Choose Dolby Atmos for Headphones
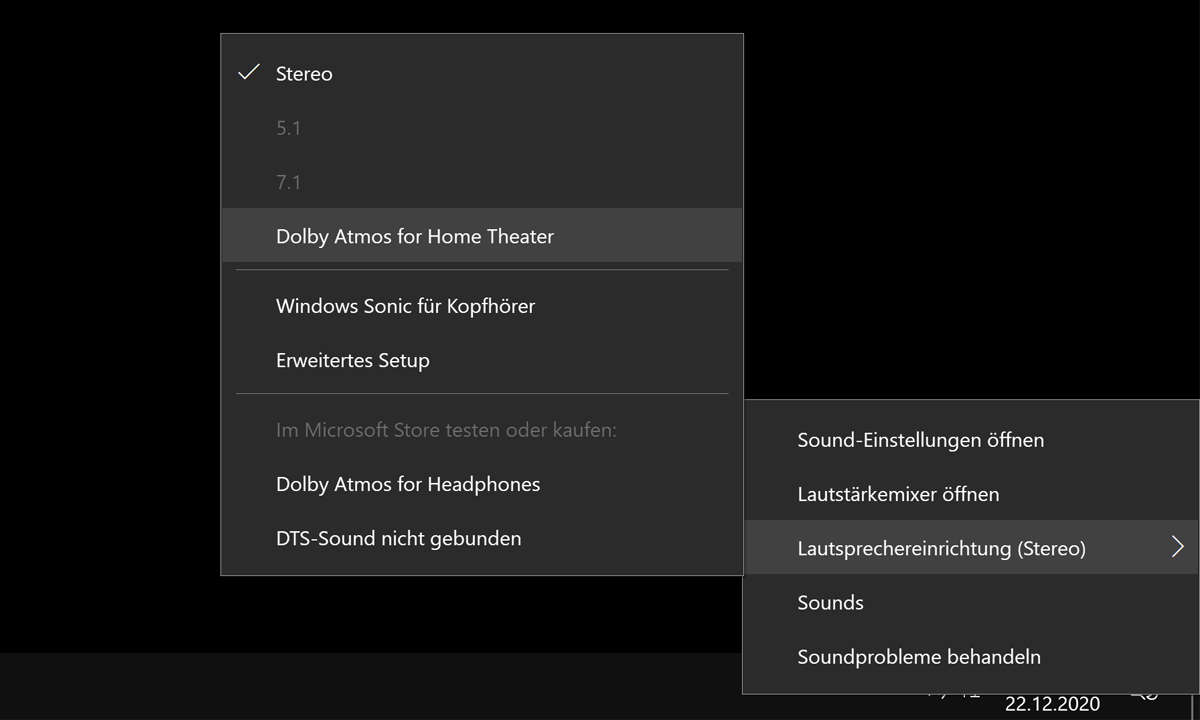1200x720 pixels. tap(482, 484)
